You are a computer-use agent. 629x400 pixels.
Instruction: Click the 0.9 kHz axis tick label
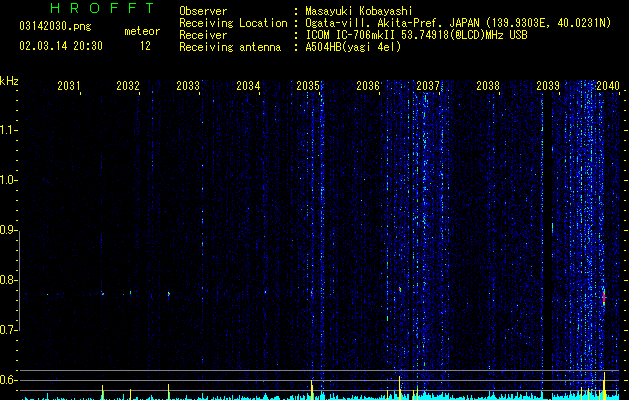pos(8,230)
